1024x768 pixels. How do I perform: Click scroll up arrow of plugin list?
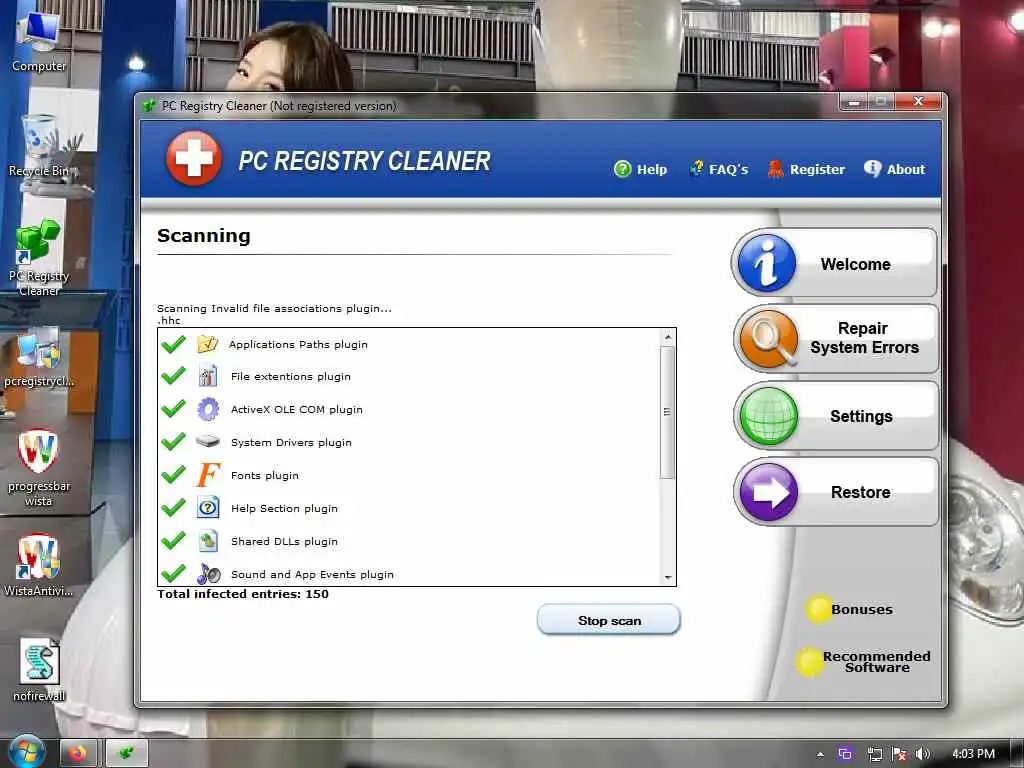coord(667,337)
